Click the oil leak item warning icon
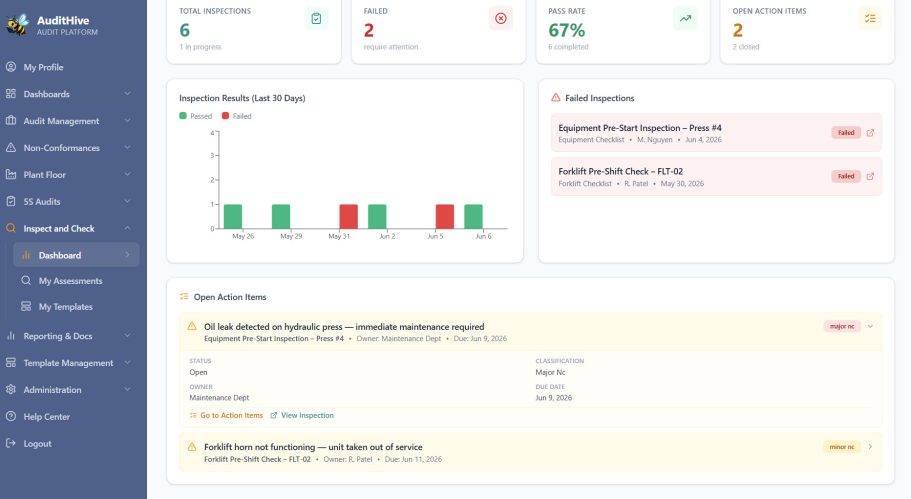 192,326
